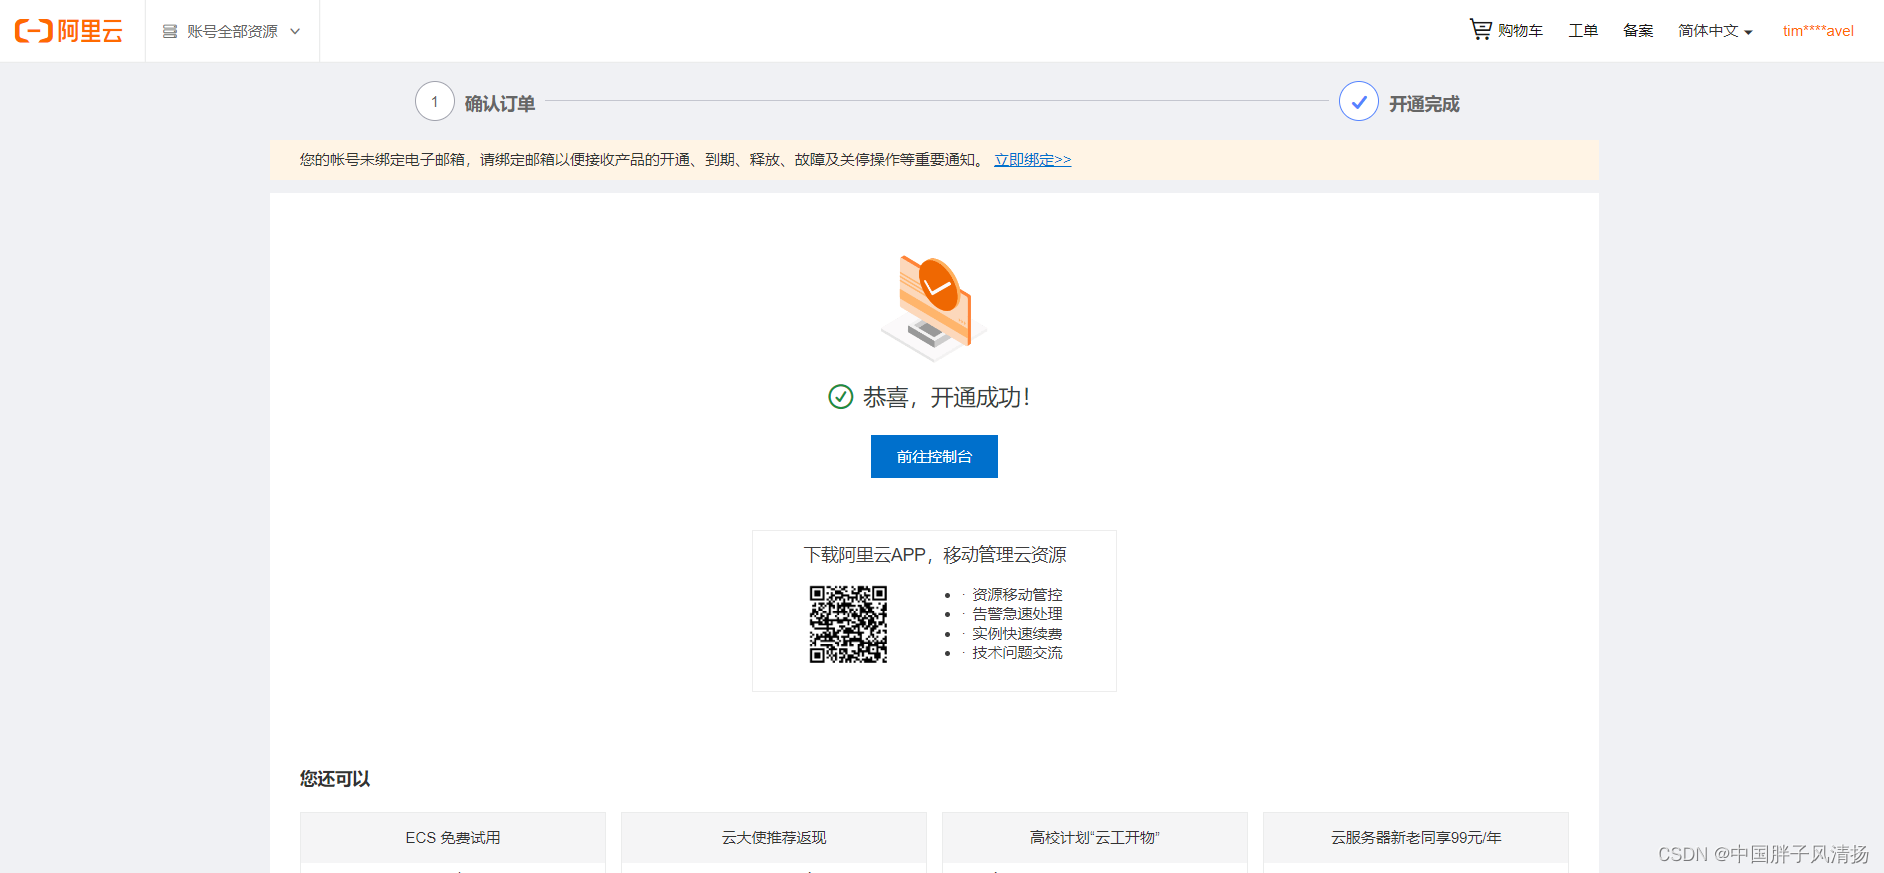Screen dimensions: 1884x873
Task: Open the 简体中文 language dropdown
Action: (x=1715, y=31)
